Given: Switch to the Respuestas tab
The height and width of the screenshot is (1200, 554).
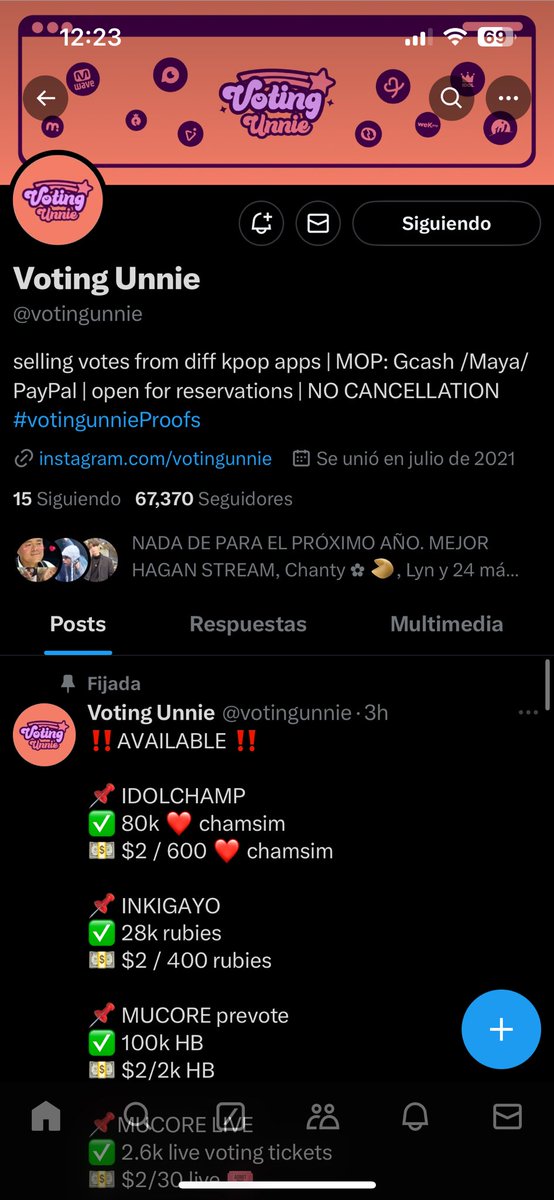Looking at the screenshot, I should [x=248, y=624].
